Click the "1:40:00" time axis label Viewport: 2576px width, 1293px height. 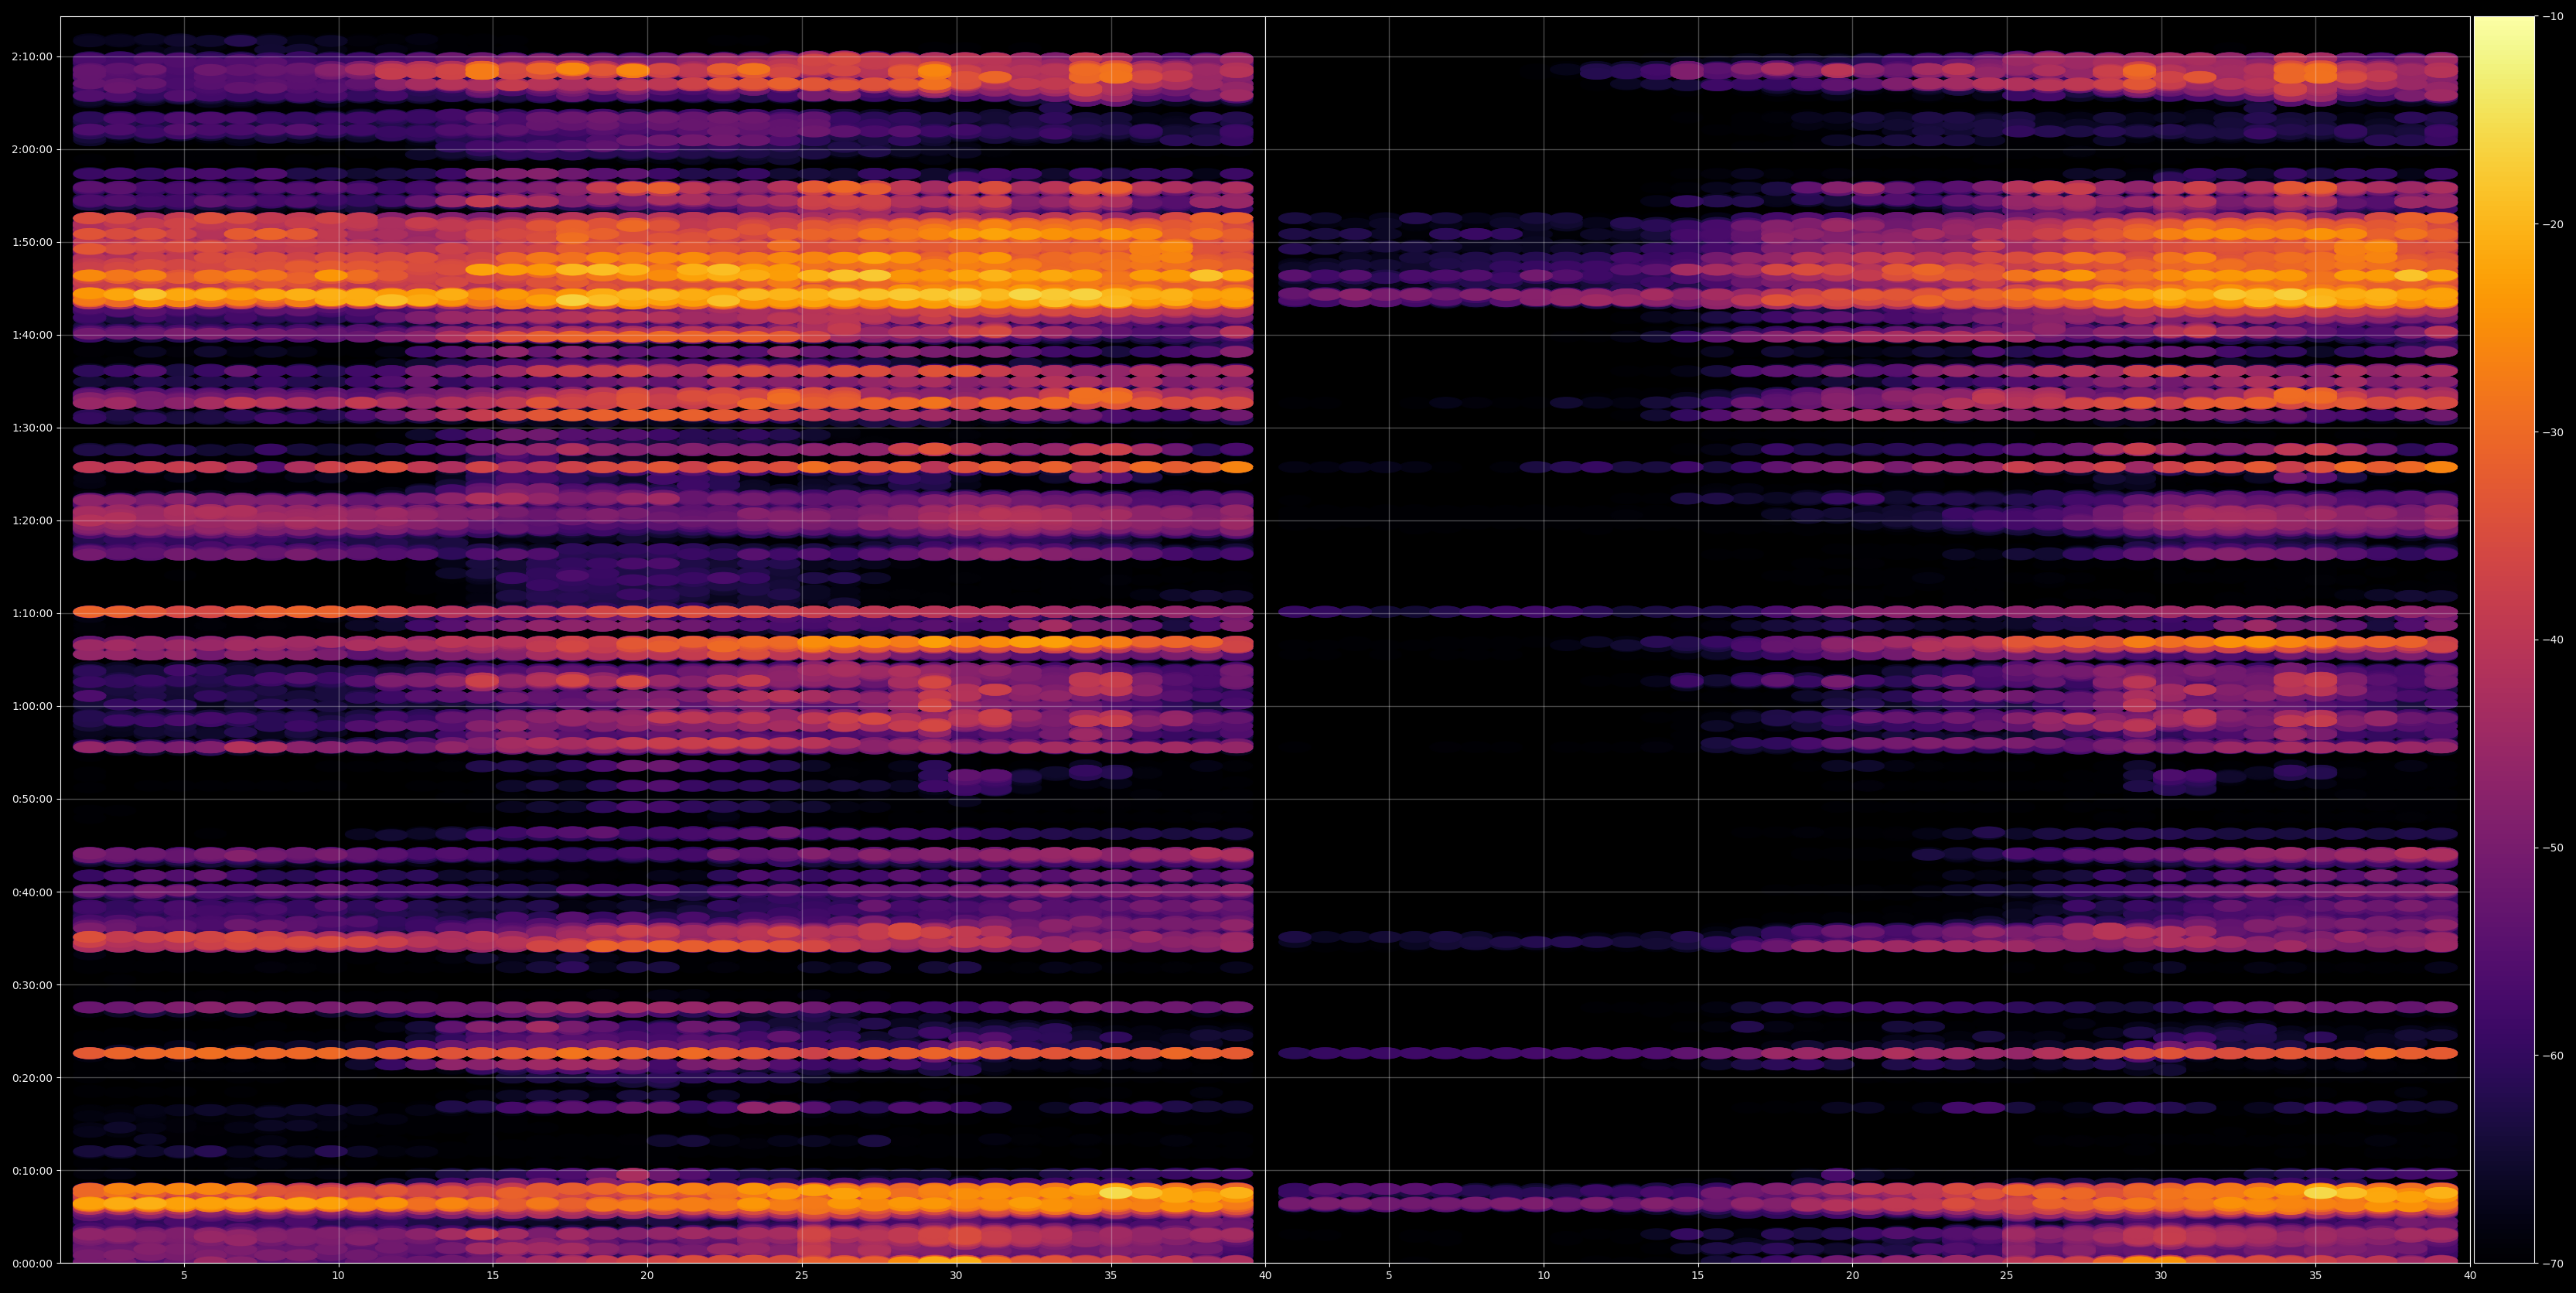[x=32, y=335]
